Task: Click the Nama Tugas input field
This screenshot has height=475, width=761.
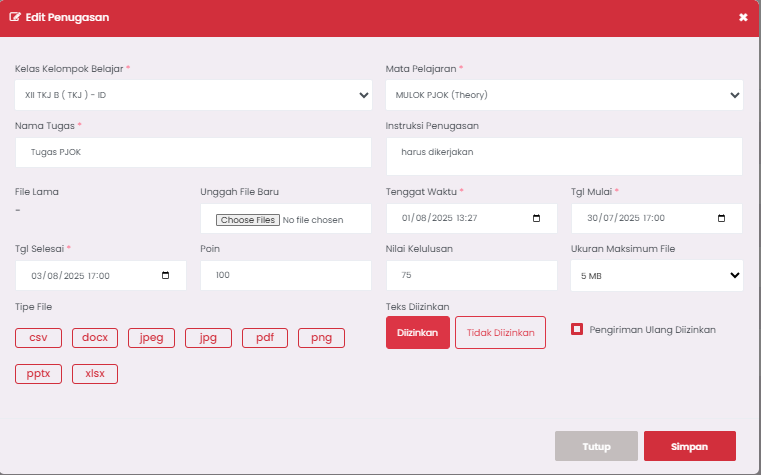Action: pos(193,153)
